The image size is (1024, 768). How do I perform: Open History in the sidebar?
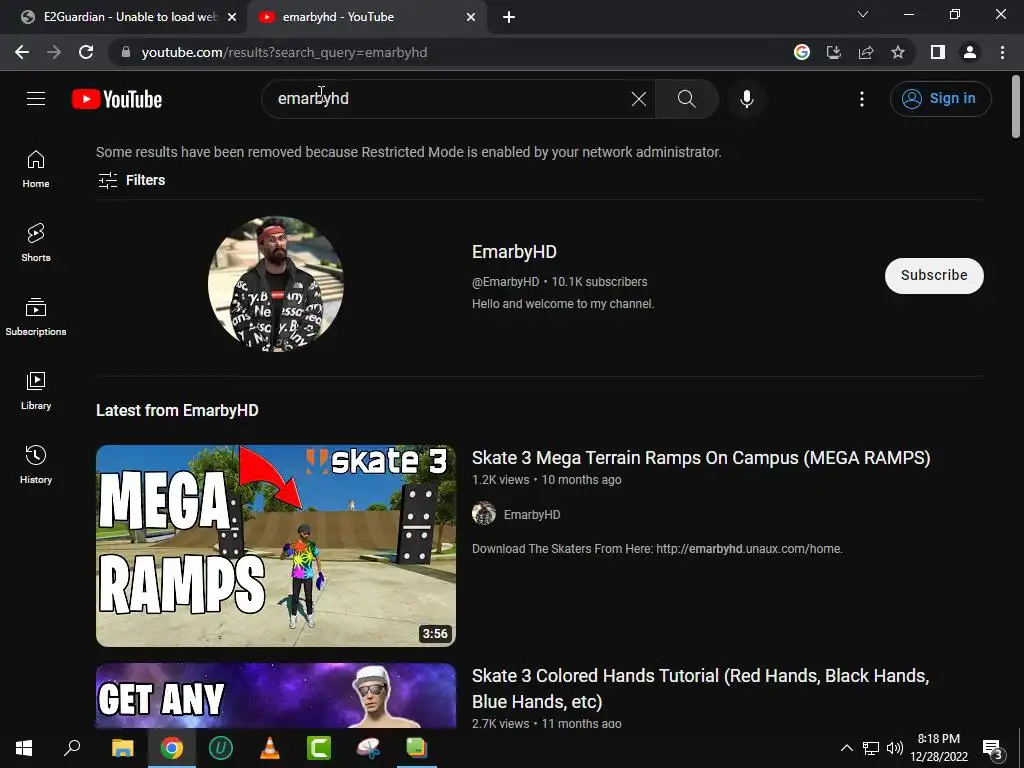(36, 464)
